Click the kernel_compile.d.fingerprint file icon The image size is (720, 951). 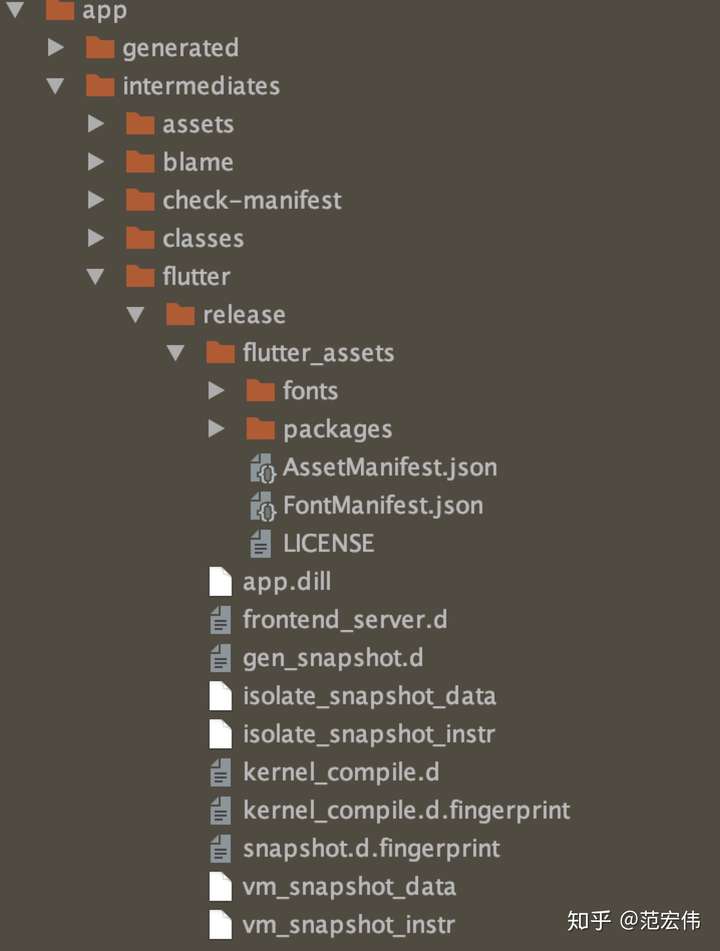(x=220, y=810)
